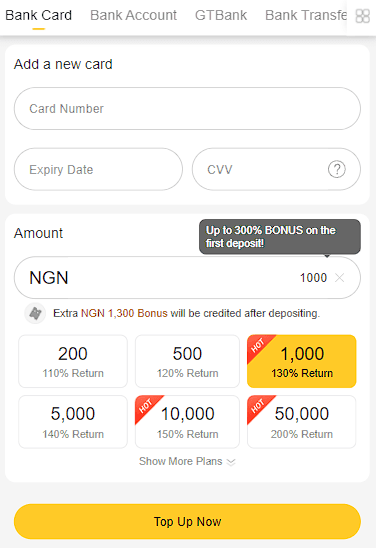Open the payment methods grid icon
This screenshot has height=548, width=376.
tap(362, 16)
